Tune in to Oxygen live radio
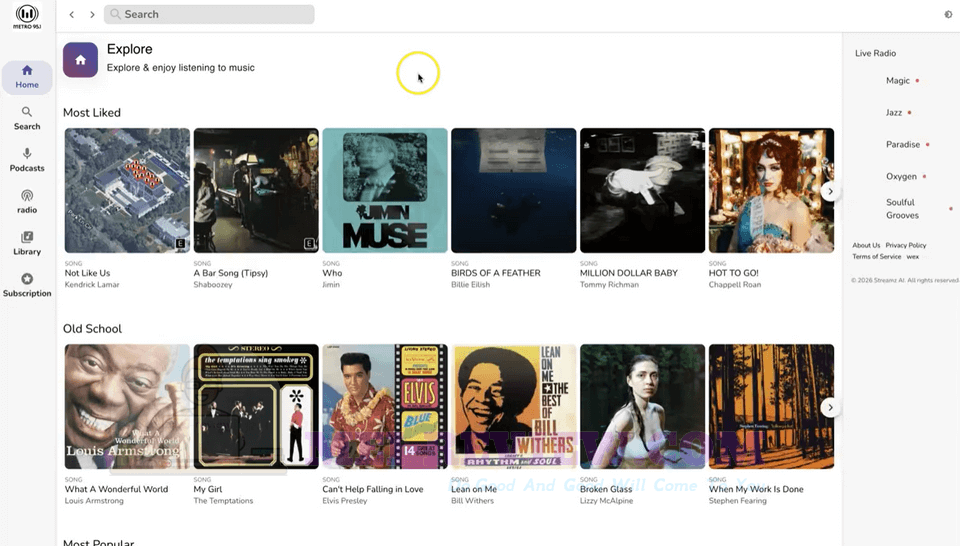 coord(901,176)
